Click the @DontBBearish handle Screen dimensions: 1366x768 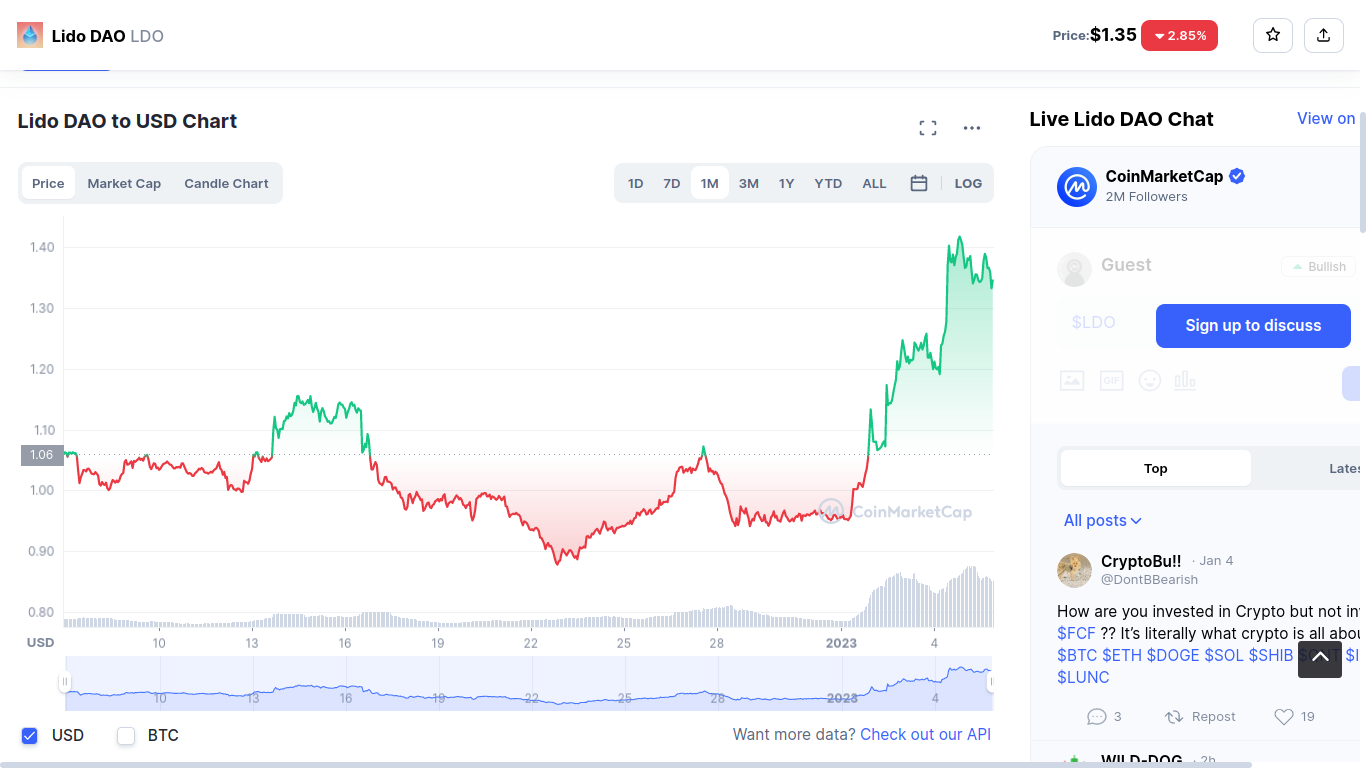click(x=1149, y=579)
